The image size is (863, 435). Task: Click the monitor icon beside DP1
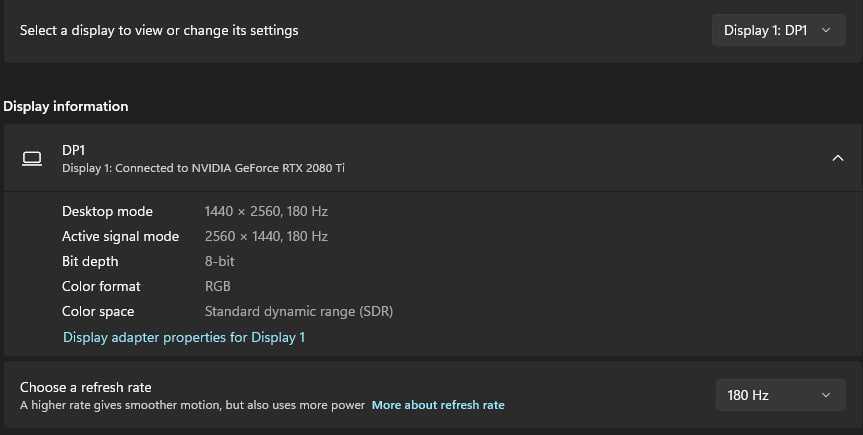point(32,158)
